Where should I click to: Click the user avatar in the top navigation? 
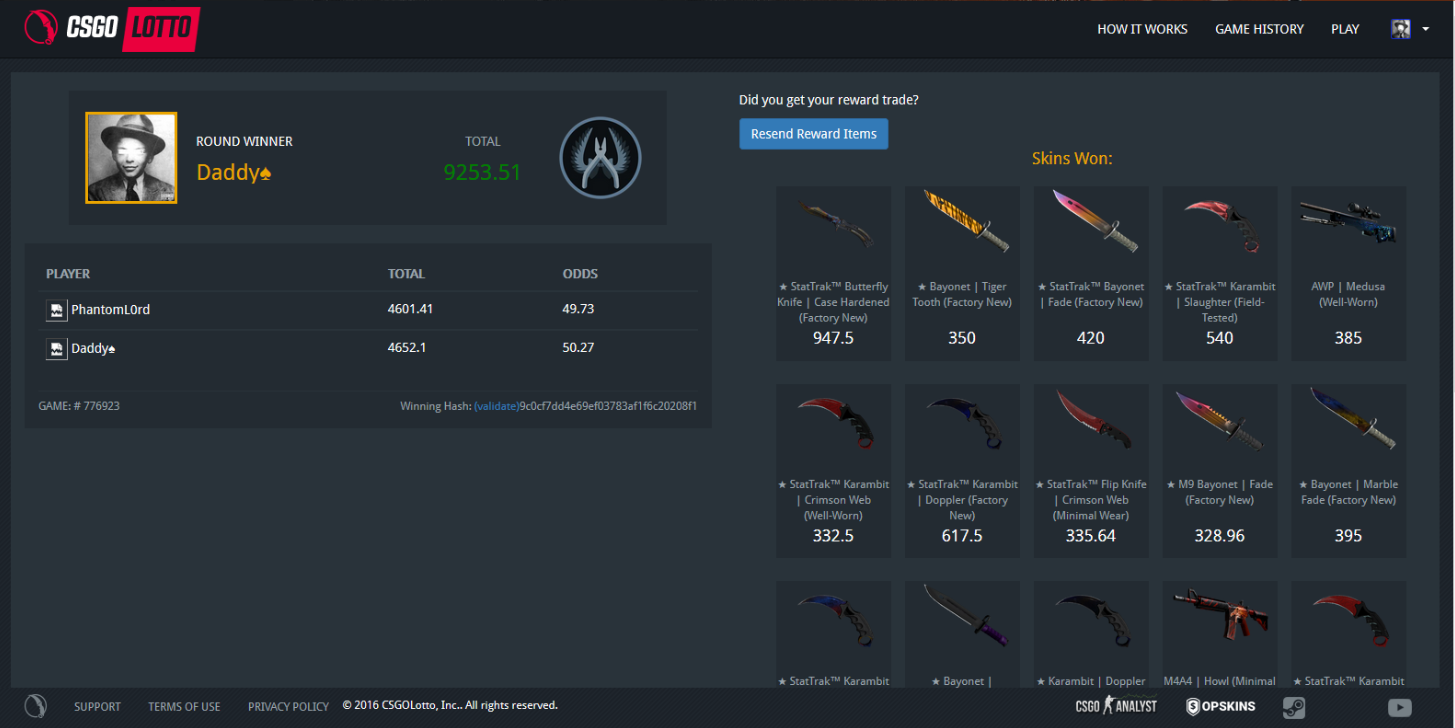pos(1401,29)
